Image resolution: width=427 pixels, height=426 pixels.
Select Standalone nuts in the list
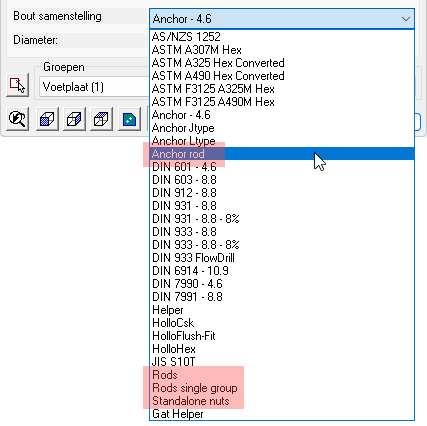pos(282,401)
